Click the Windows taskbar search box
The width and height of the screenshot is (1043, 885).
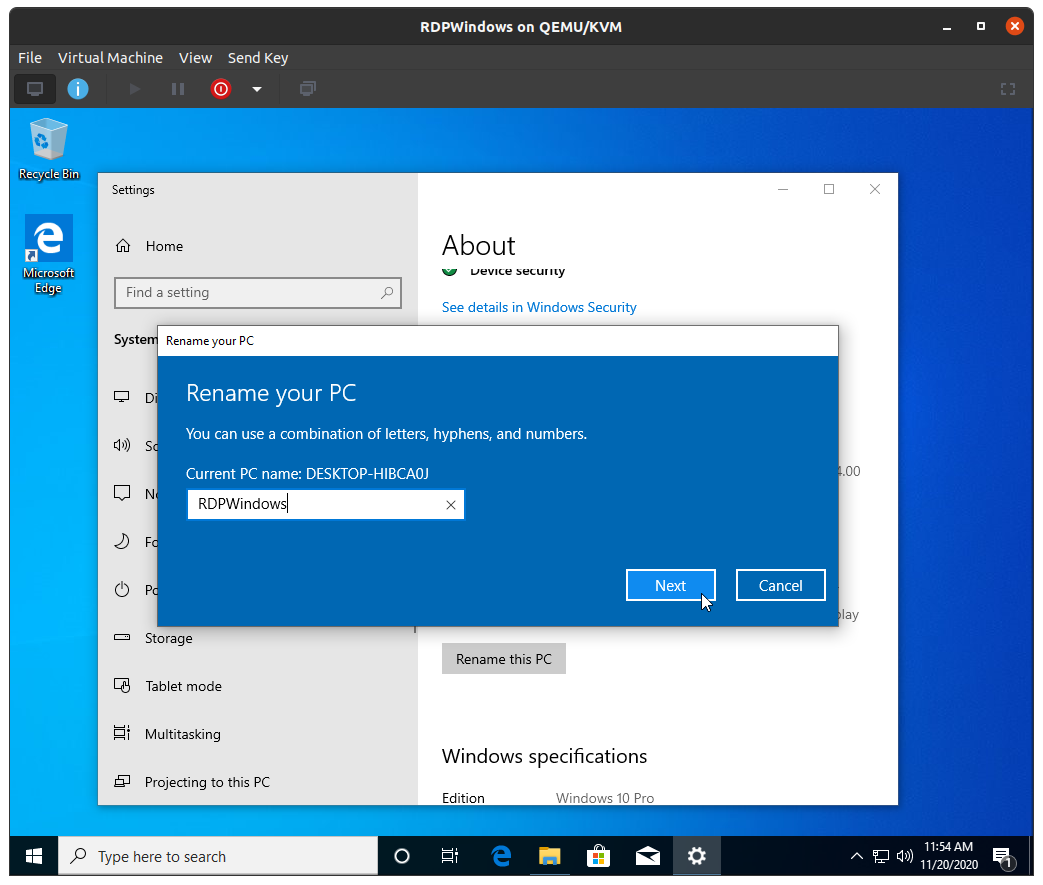click(218, 856)
